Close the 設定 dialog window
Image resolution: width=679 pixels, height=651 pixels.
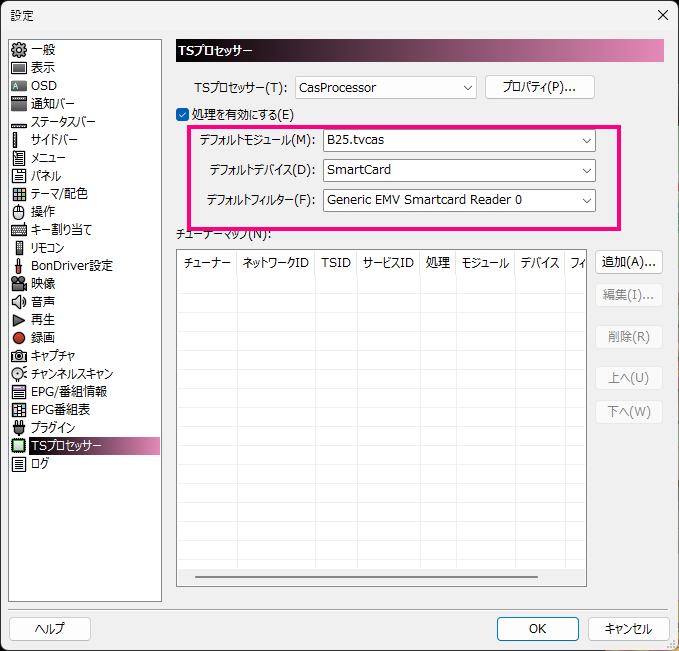pos(663,16)
